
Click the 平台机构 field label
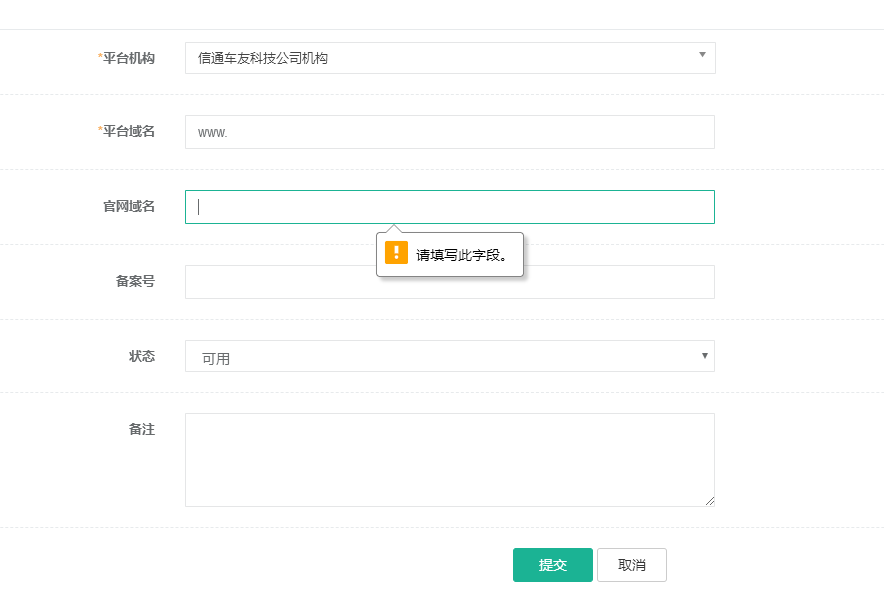pyautogui.click(x=129, y=58)
